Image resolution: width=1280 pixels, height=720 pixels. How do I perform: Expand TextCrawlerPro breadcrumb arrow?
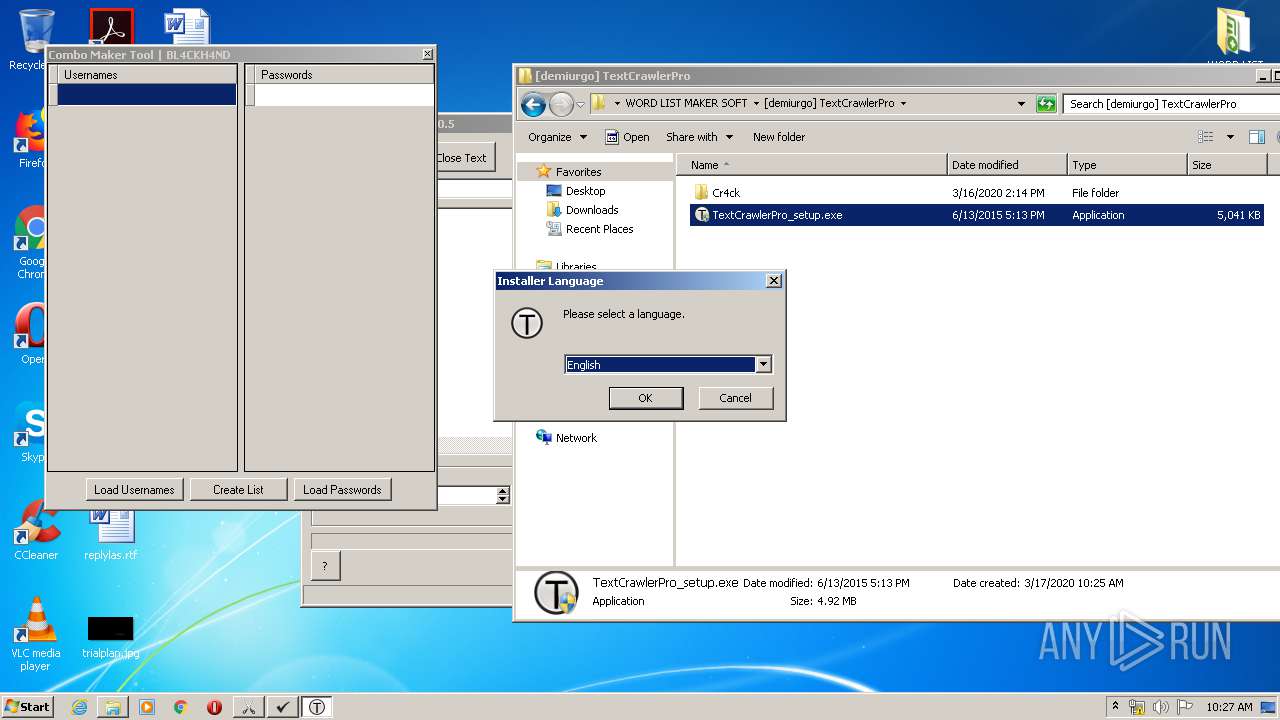(x=903, y=103)
